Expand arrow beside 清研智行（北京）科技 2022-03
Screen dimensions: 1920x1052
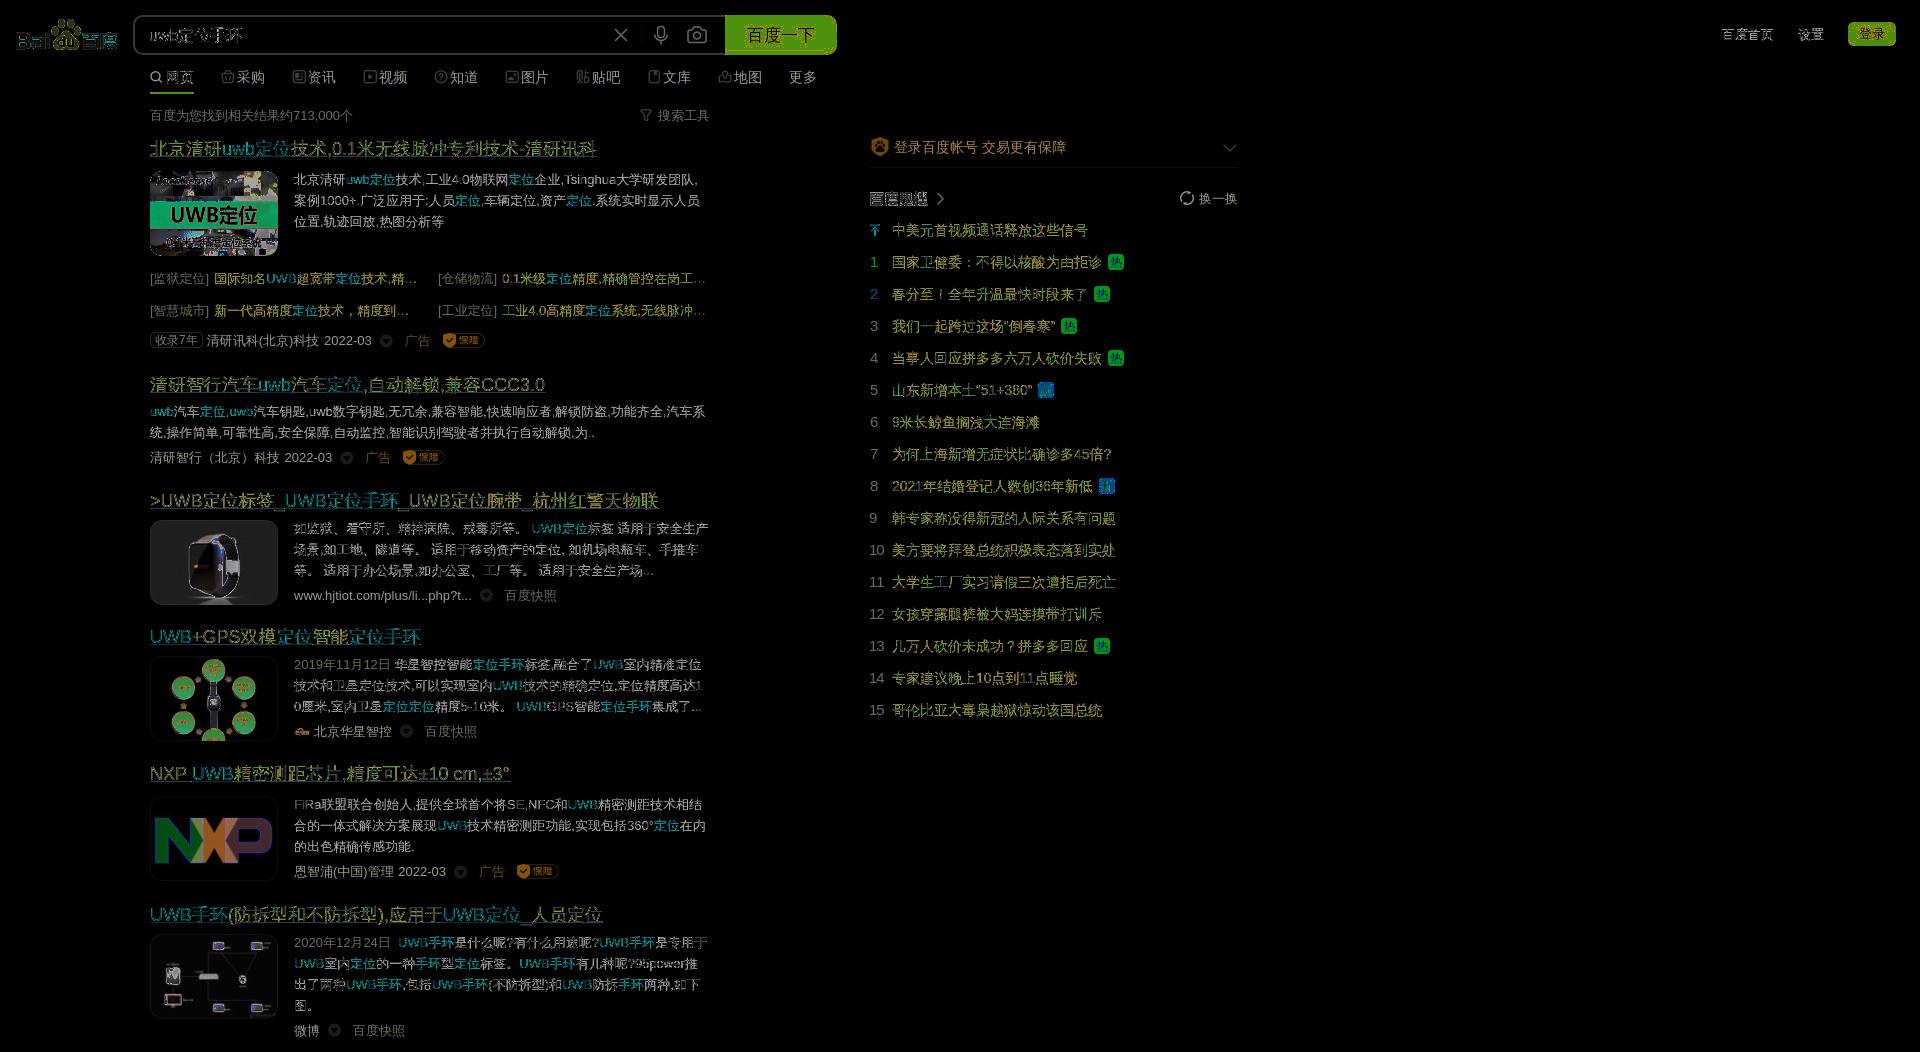point(347,458)
